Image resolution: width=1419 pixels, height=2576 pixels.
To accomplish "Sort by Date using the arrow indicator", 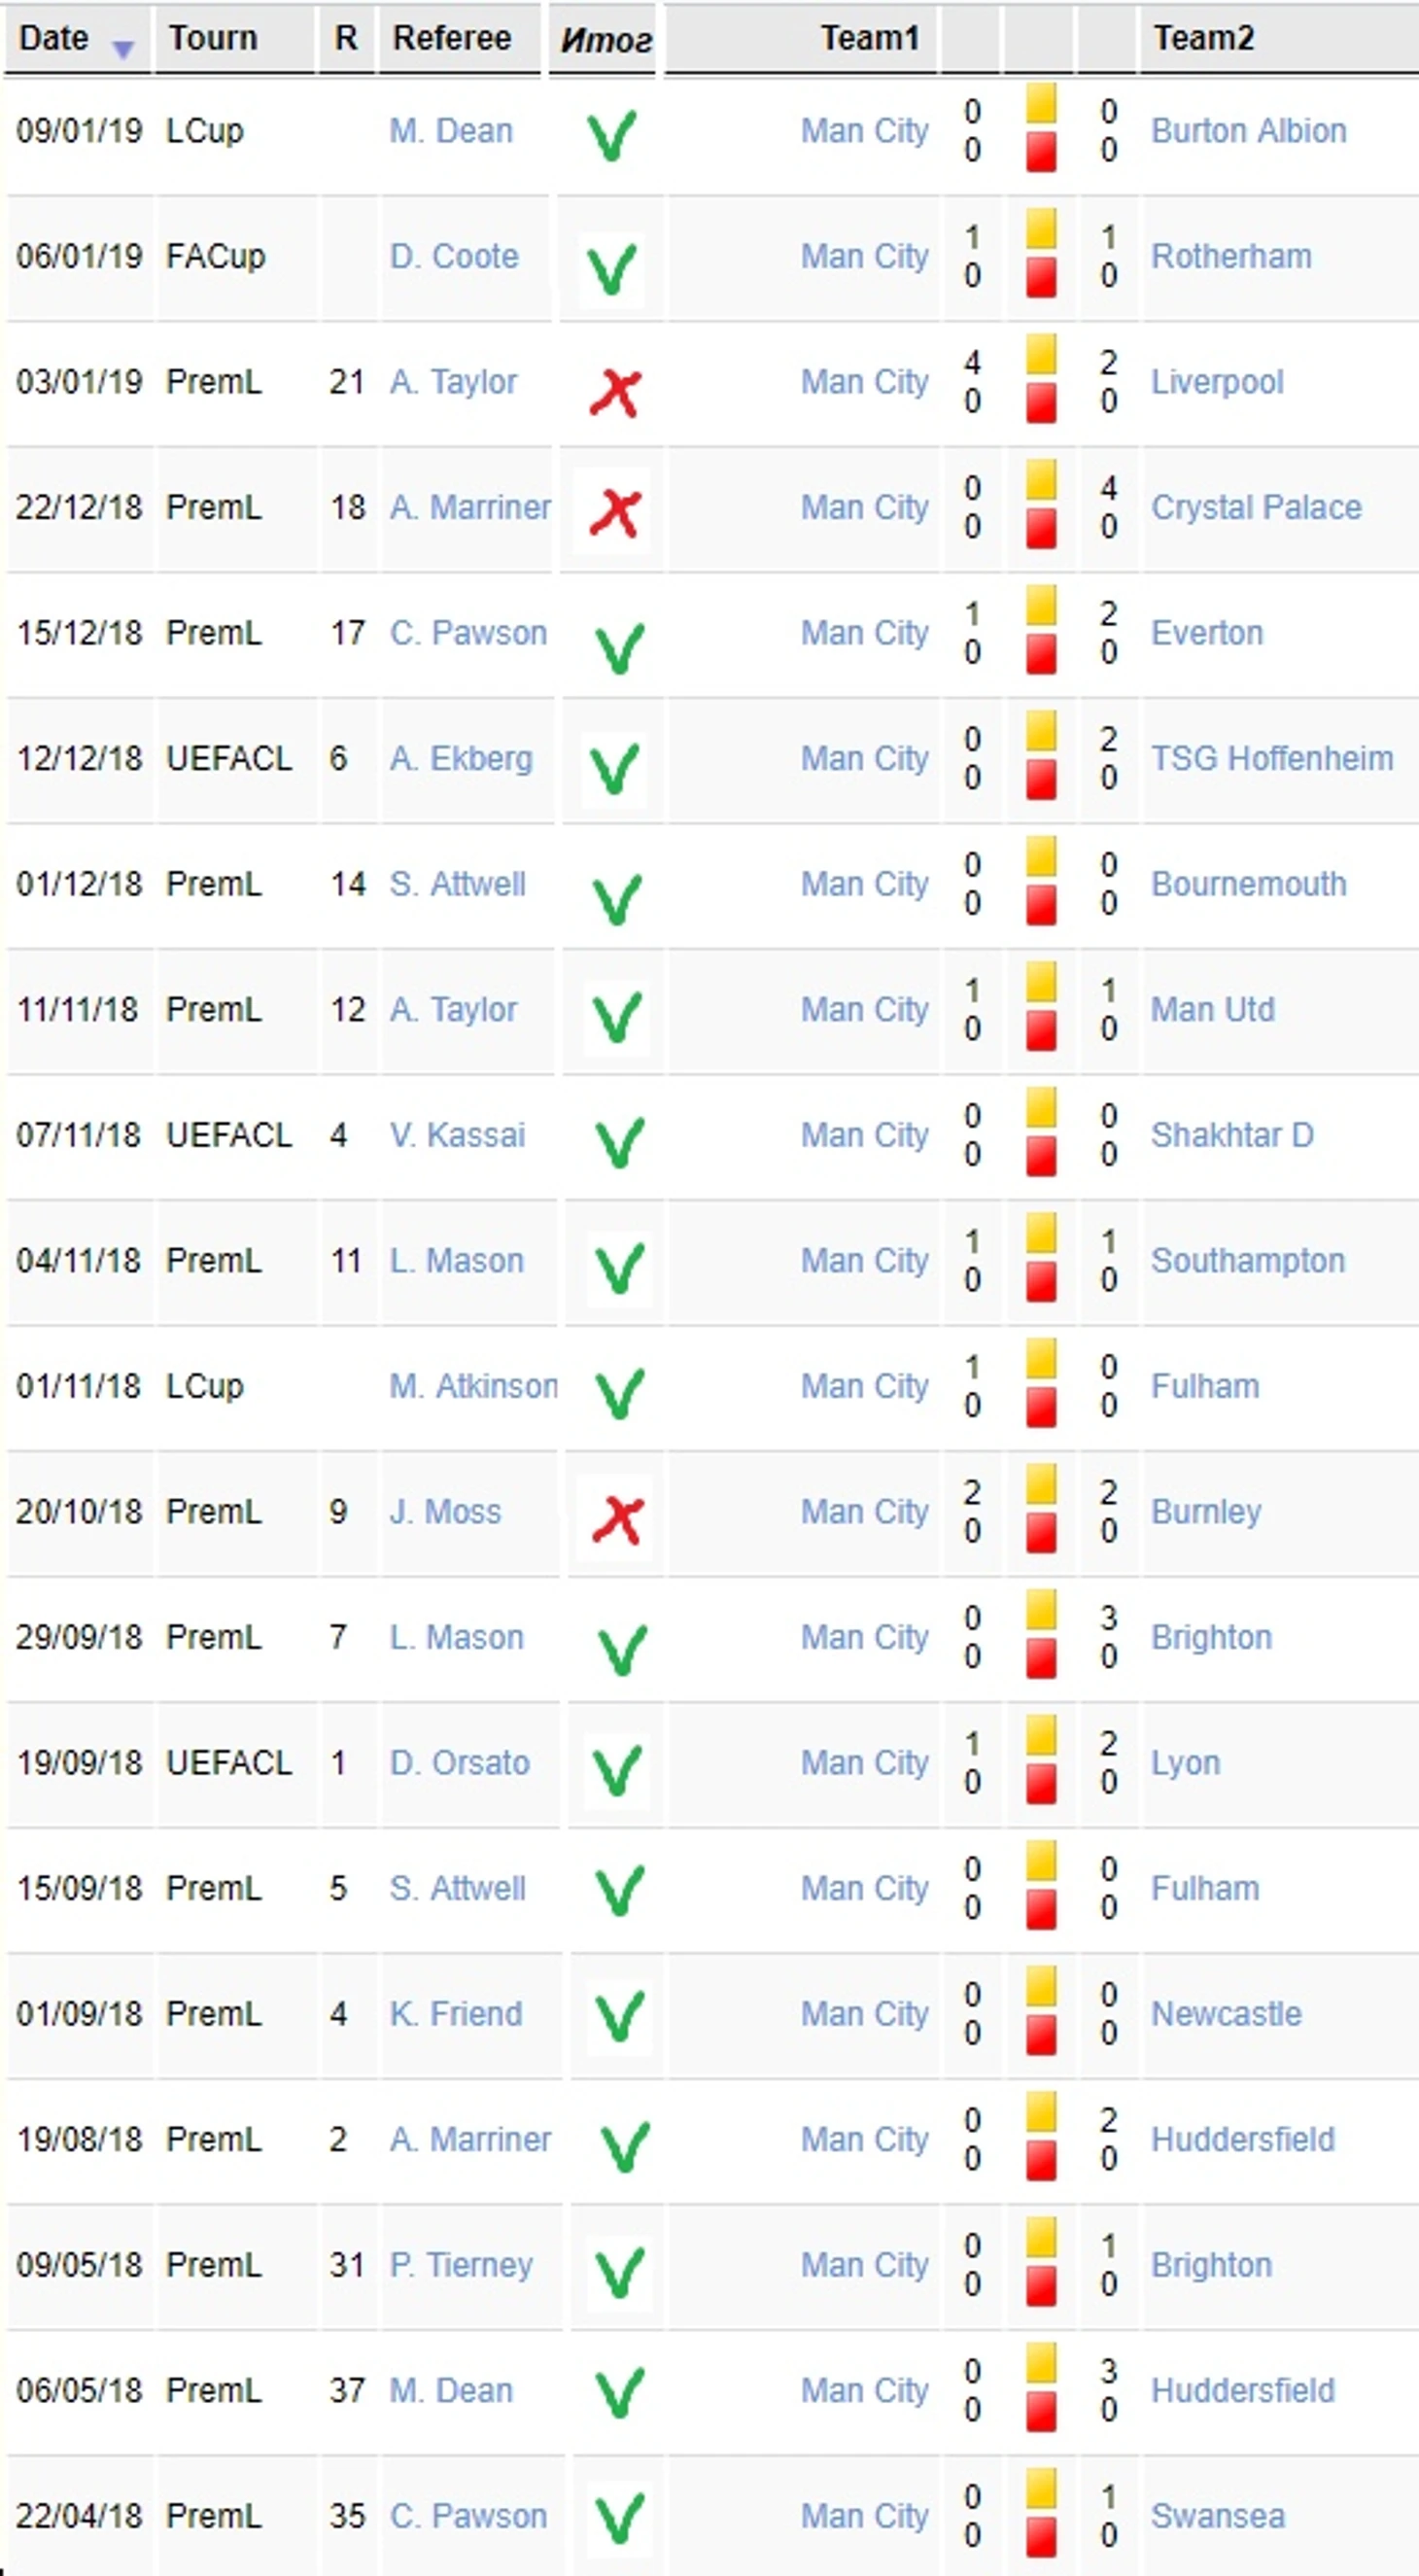I will [x=122, y=48].
